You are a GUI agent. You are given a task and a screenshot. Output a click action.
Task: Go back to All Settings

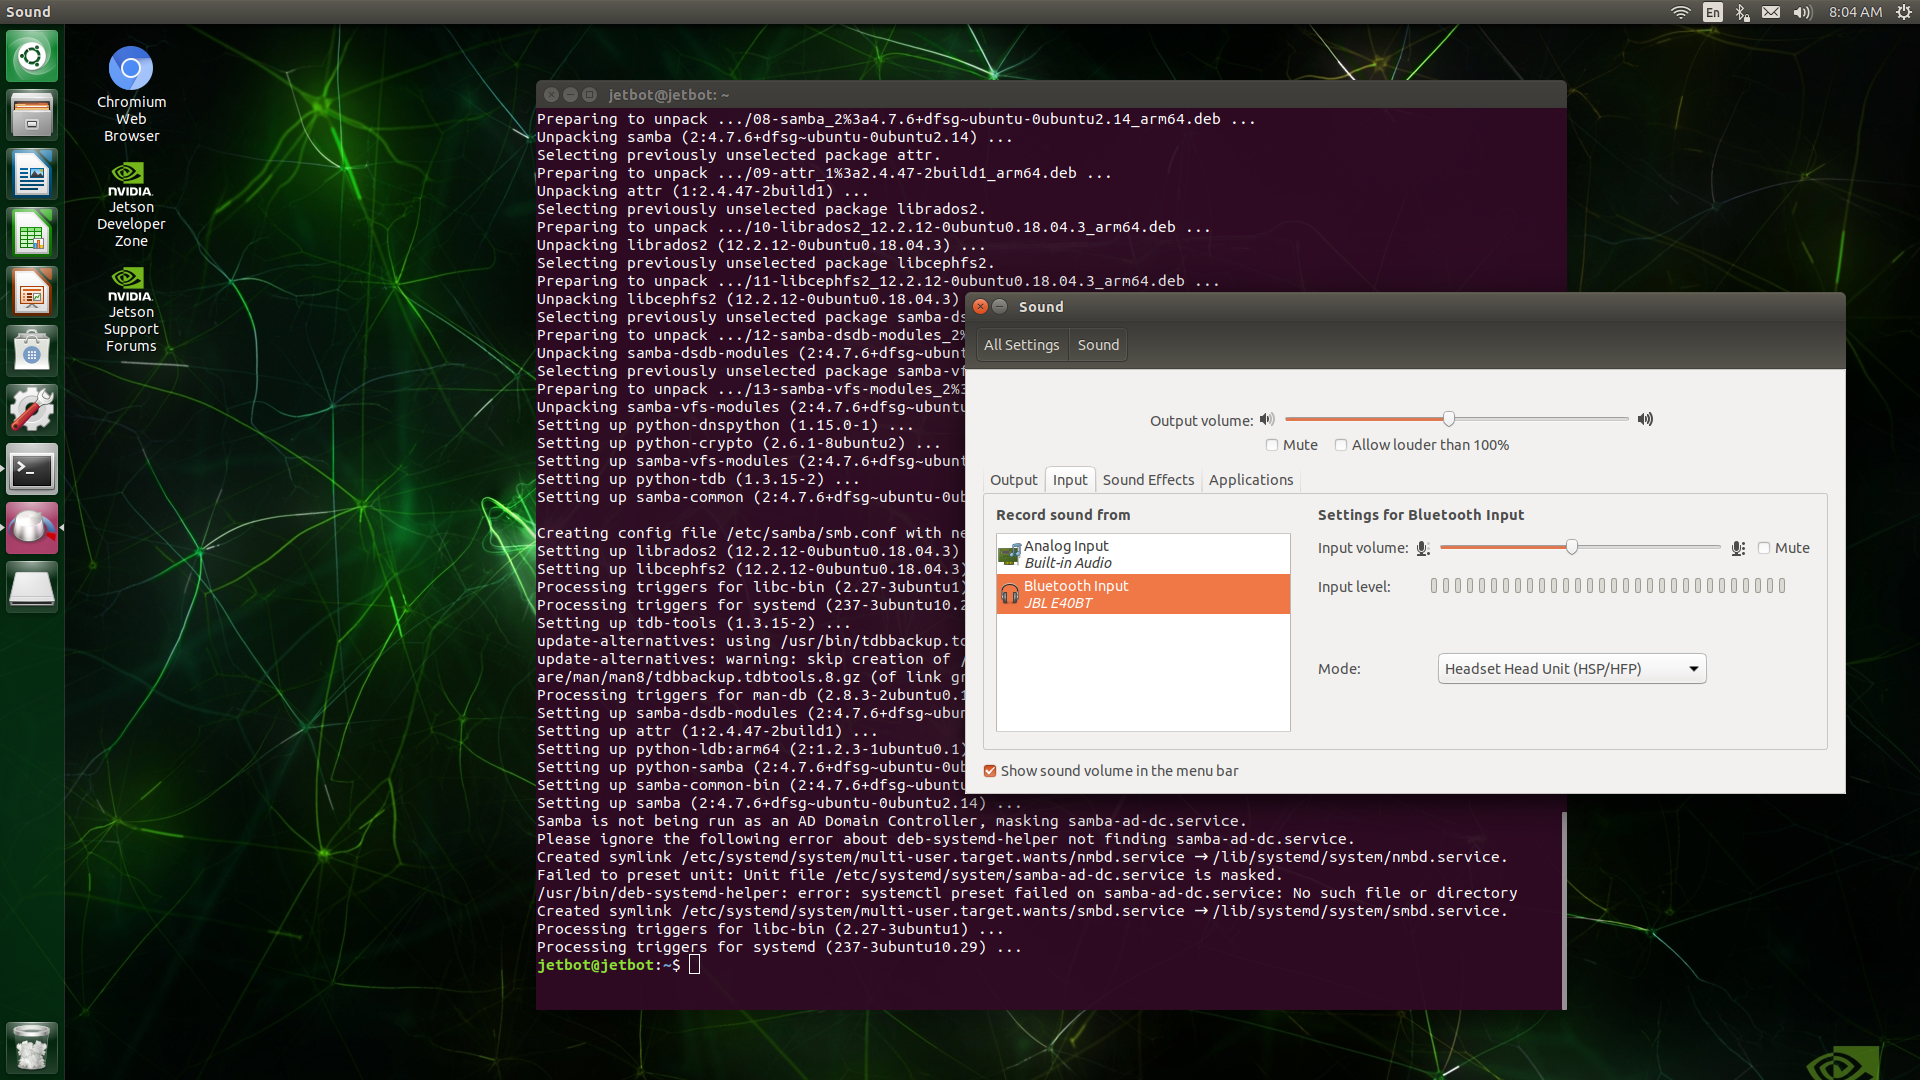[x=1021, y=345]
